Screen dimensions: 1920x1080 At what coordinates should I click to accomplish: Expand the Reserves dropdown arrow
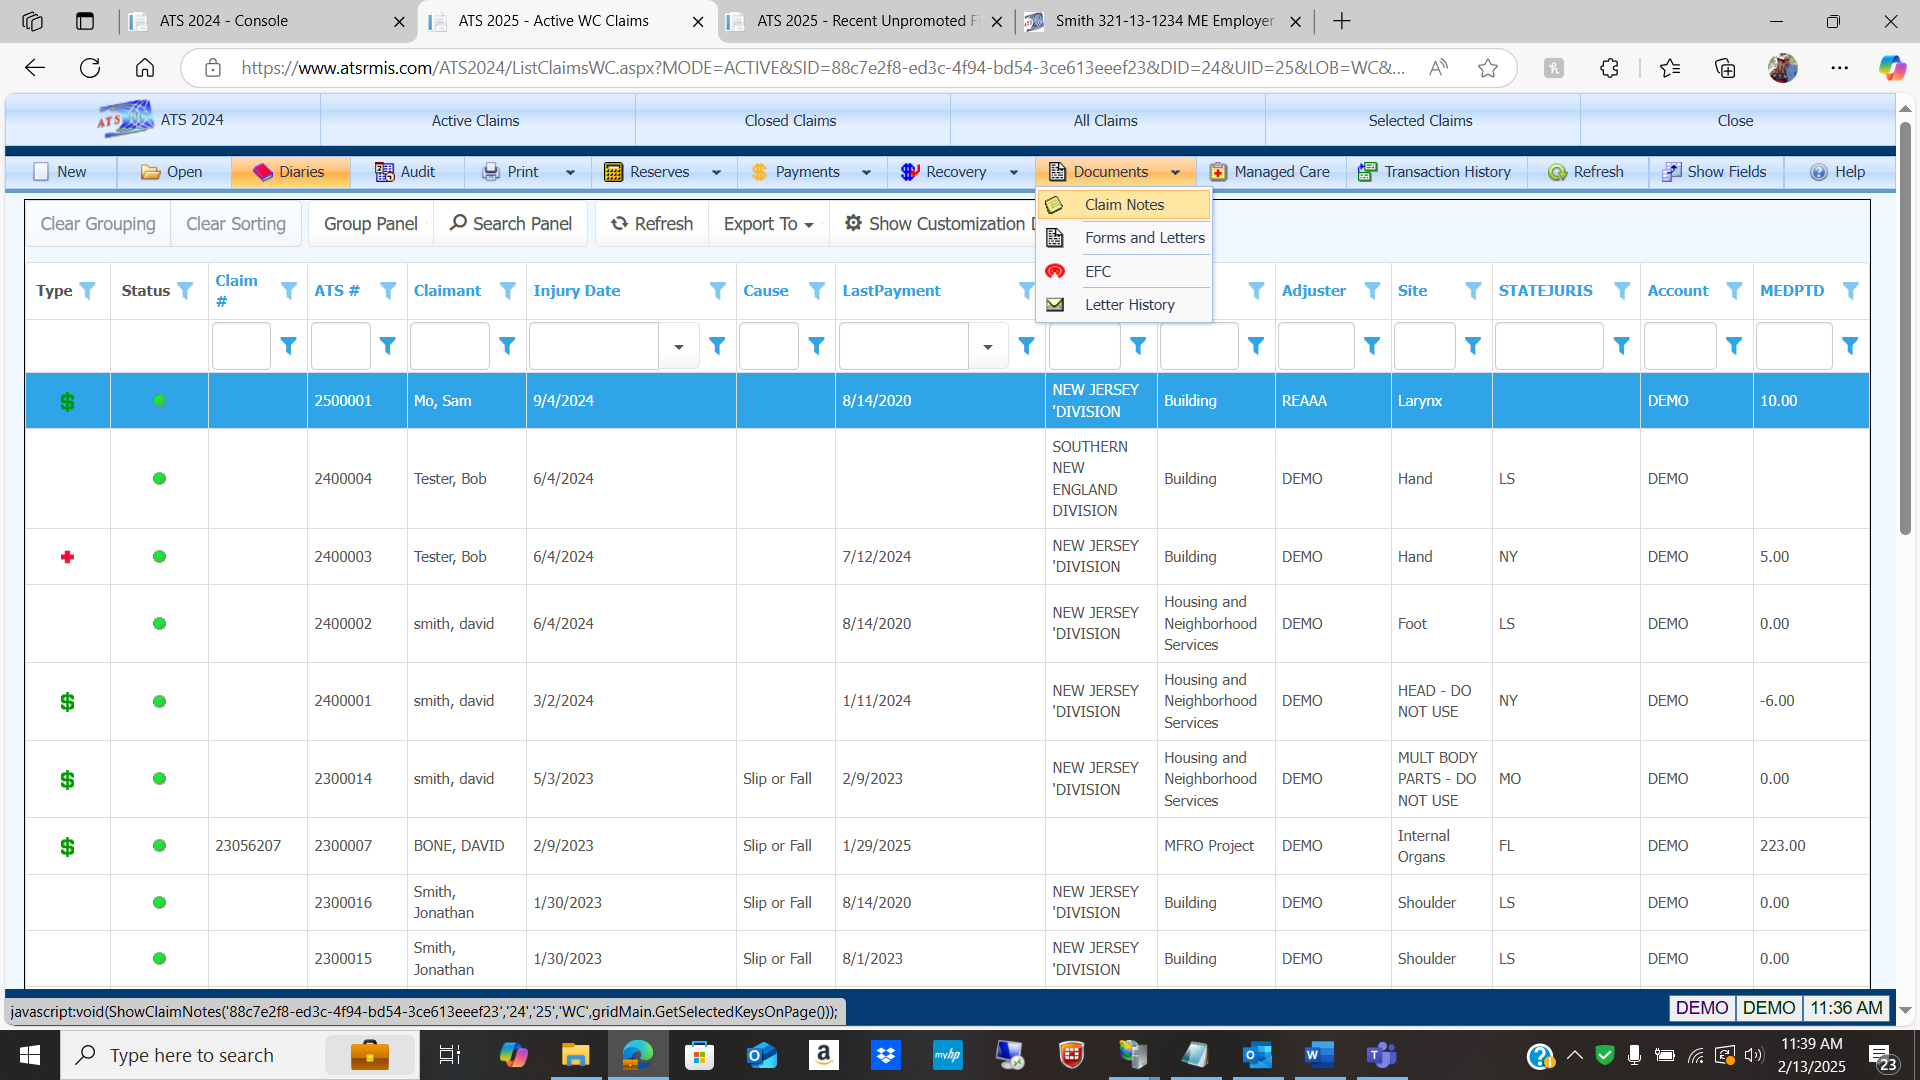(716, 172)
